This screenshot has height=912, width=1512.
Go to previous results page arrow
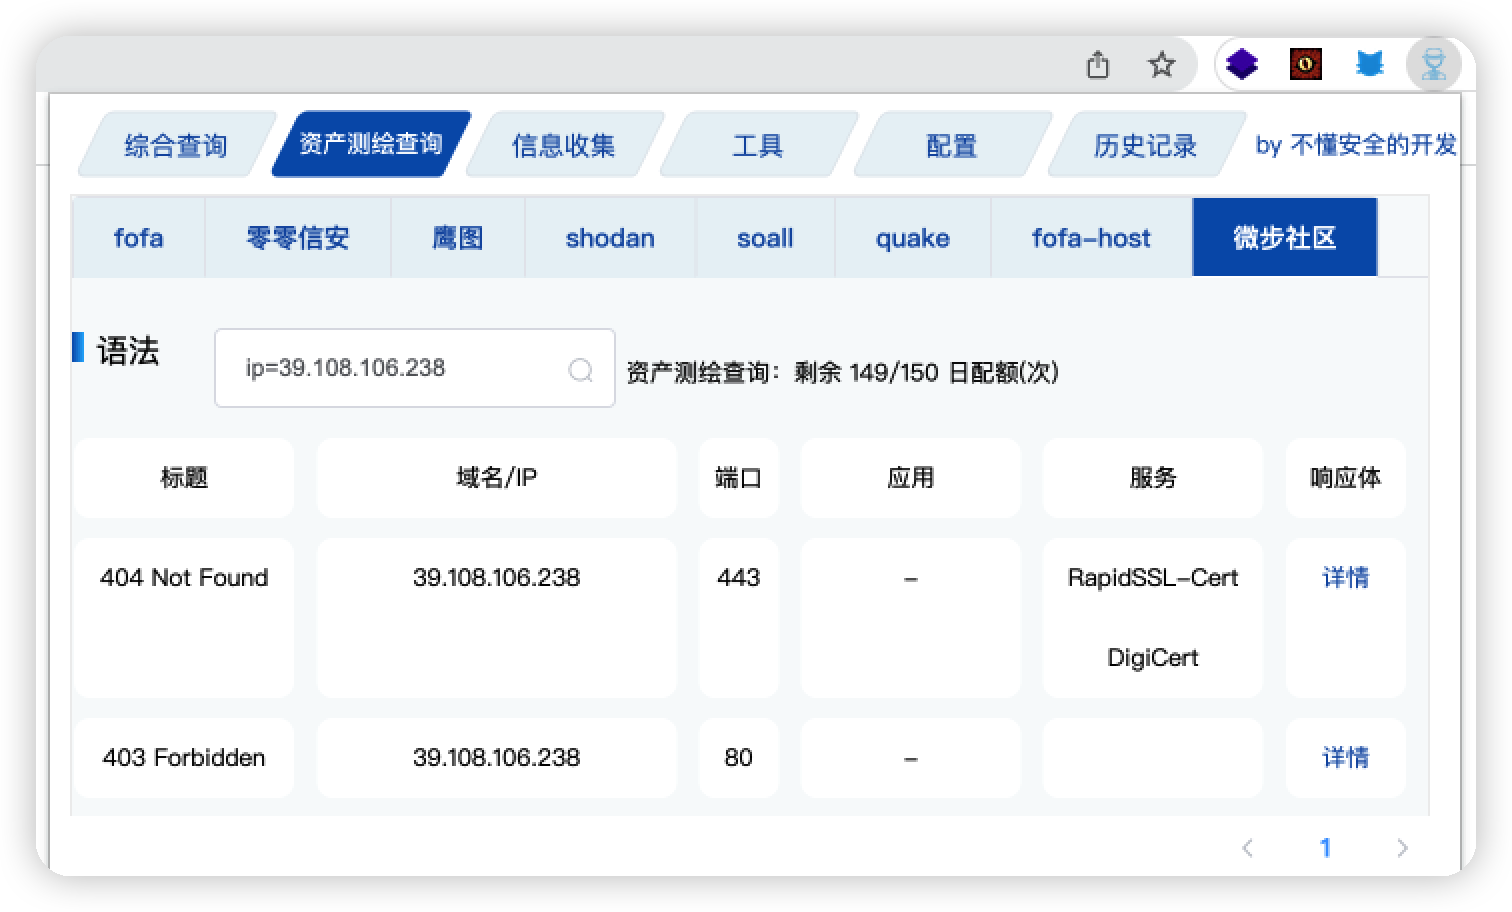coord(1248,848)
